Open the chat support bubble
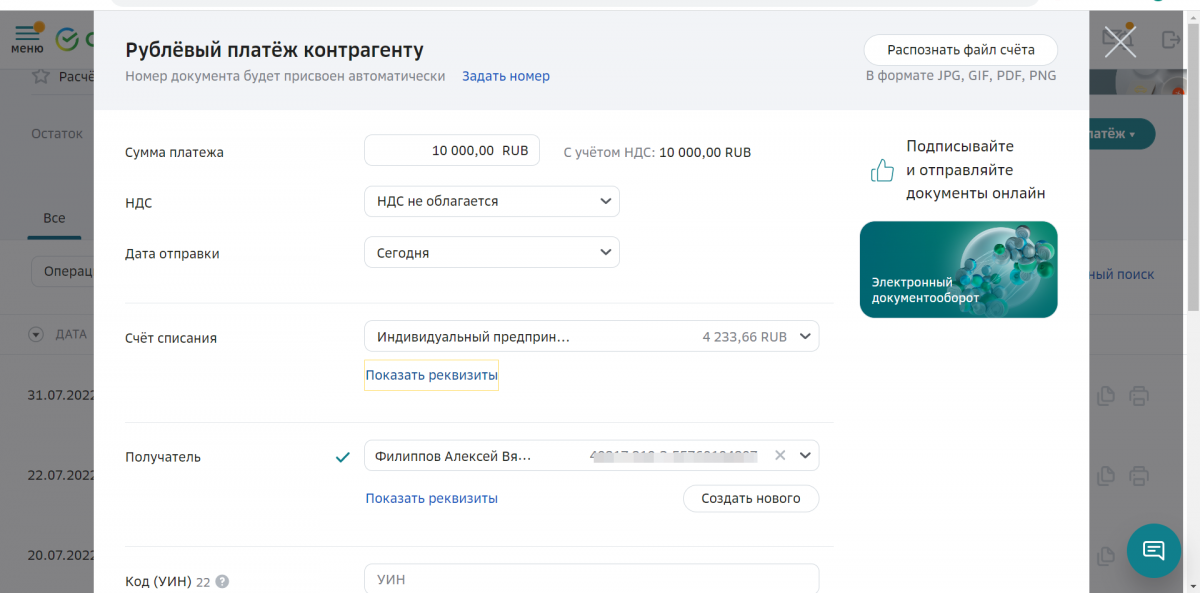Viewport: 1200px width, 593px height. click(x=1153, y=550)
